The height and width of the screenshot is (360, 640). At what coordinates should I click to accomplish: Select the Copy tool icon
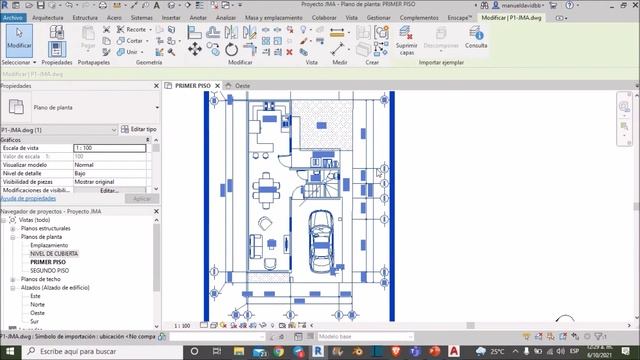pos(213,49)
